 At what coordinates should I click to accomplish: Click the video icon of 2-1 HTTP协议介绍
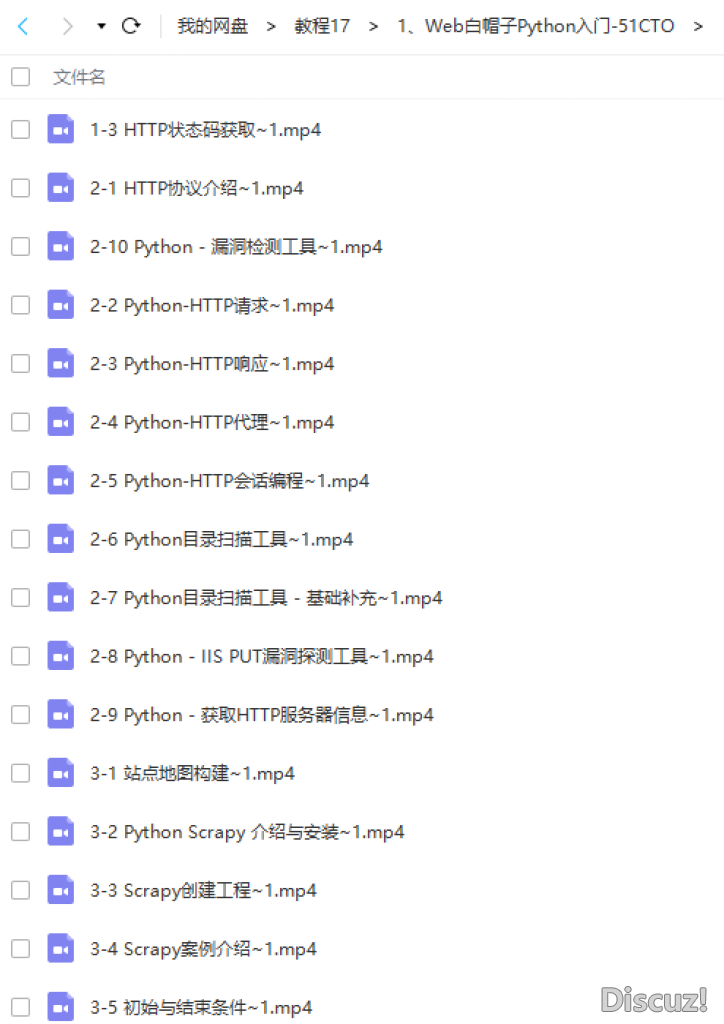61,187
